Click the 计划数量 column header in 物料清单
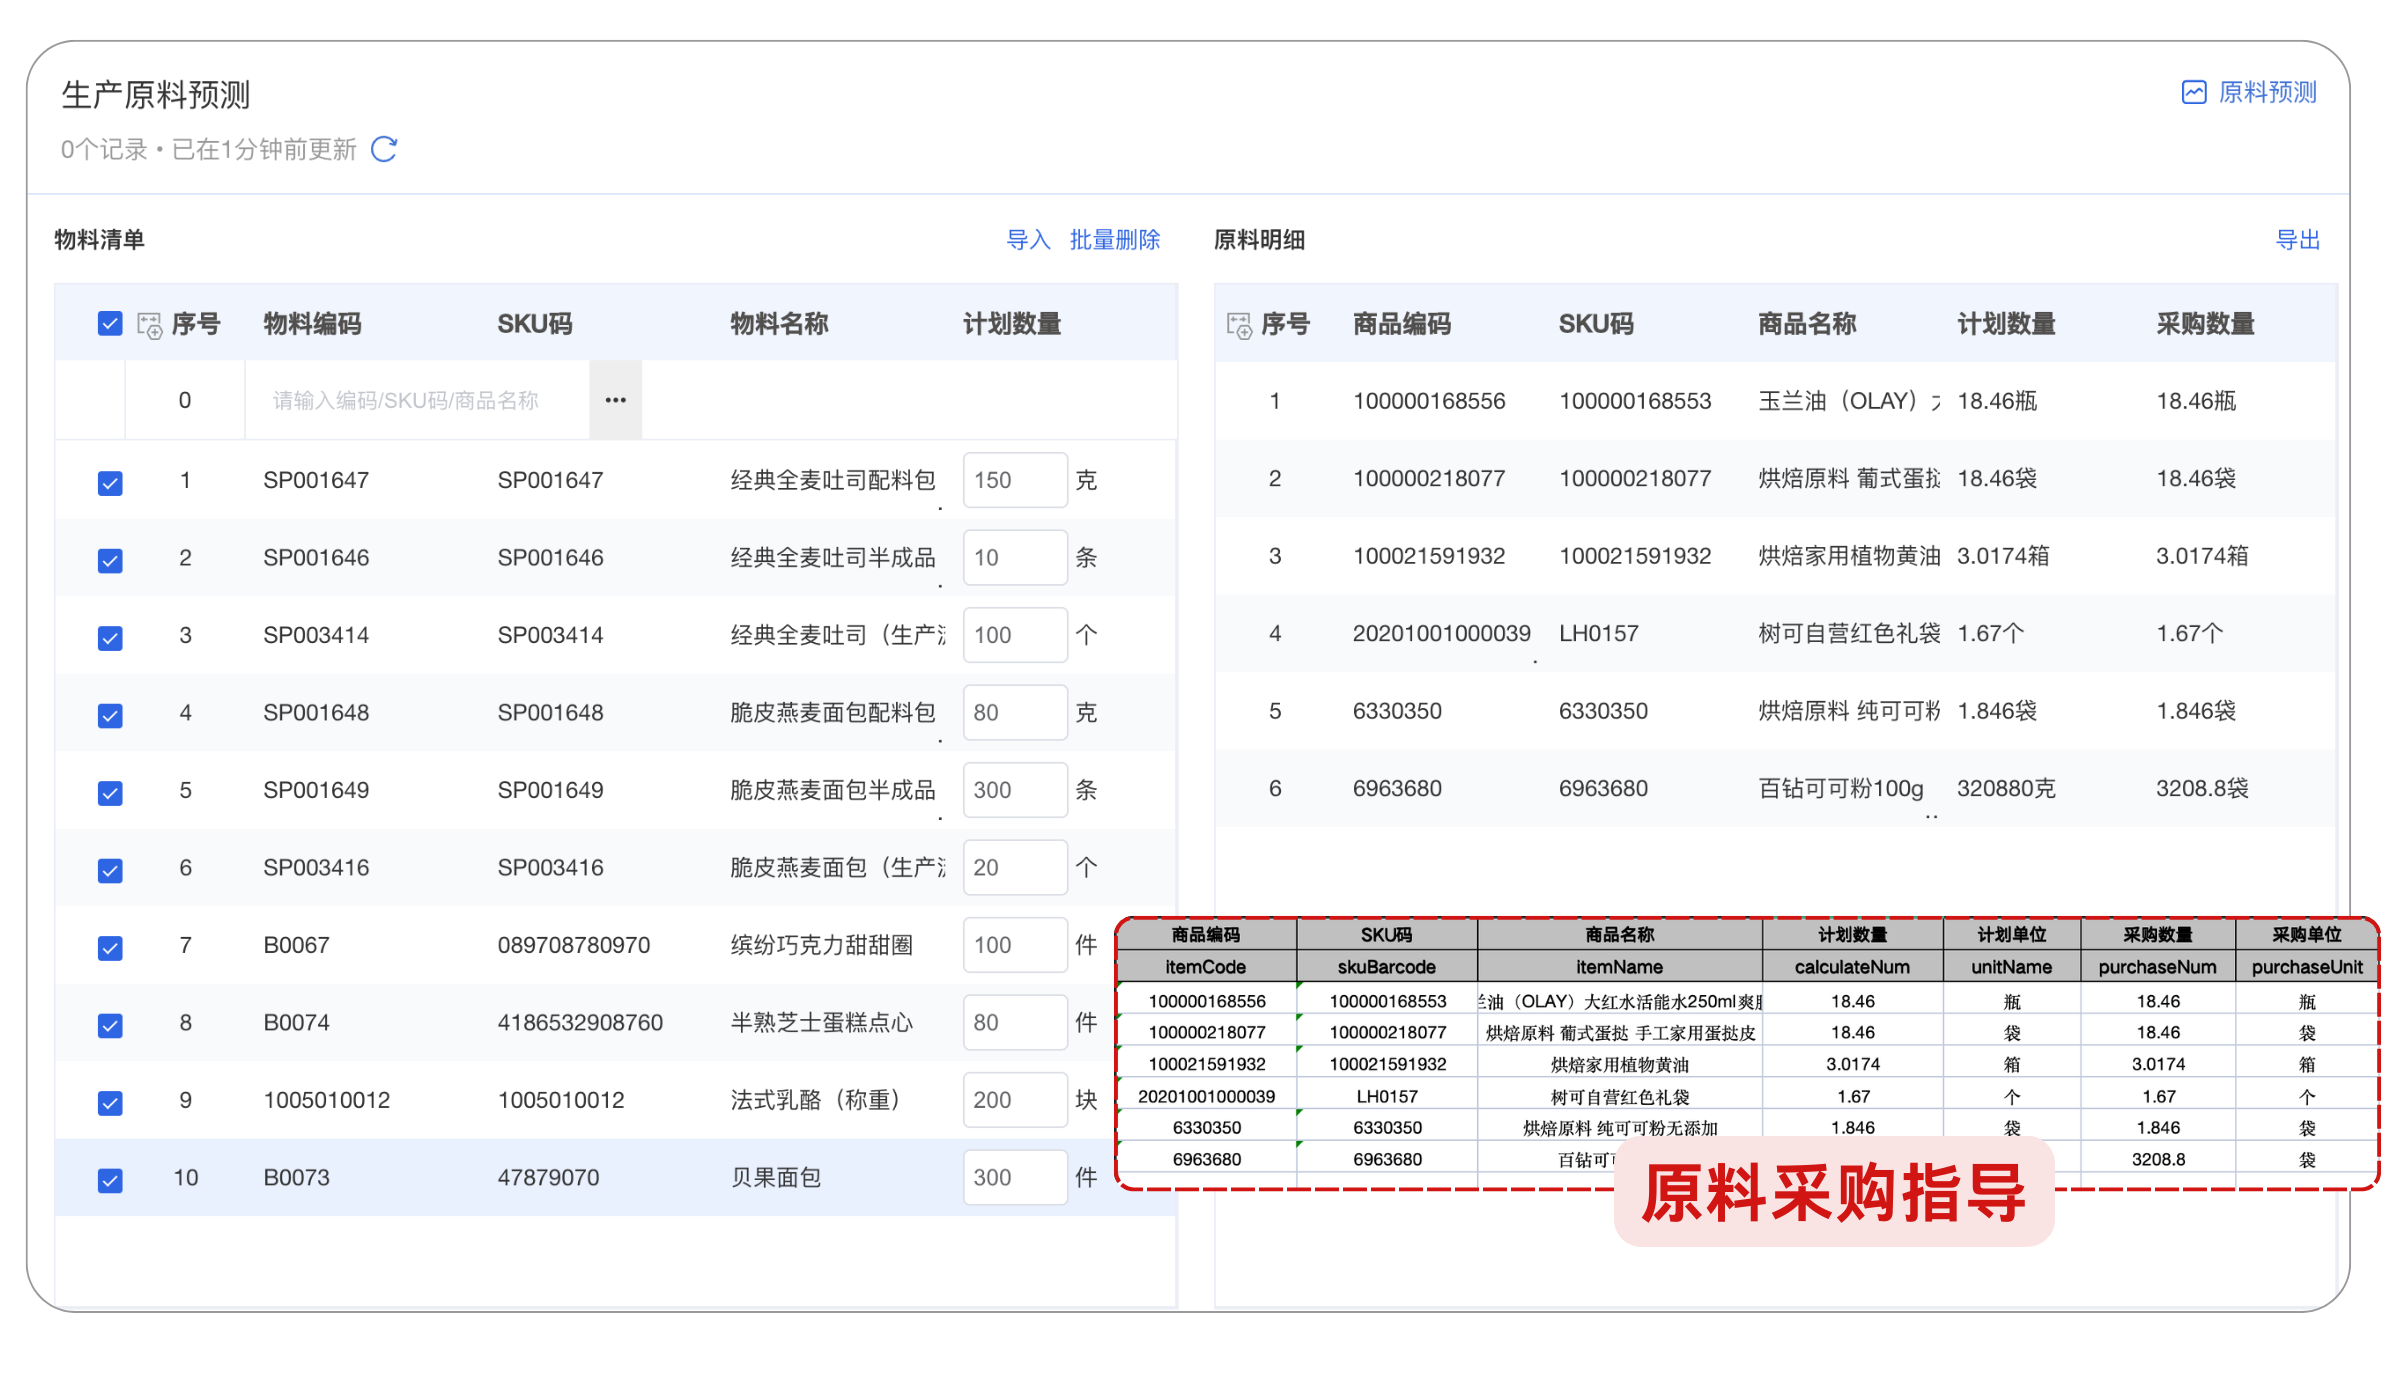 1011,324
